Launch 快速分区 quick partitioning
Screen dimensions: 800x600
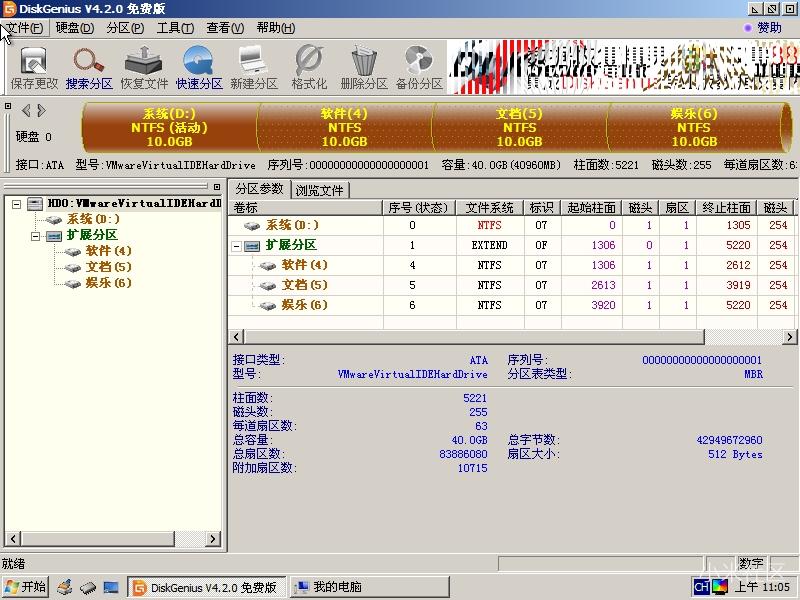pyautogui.click(x=196, y=65)
